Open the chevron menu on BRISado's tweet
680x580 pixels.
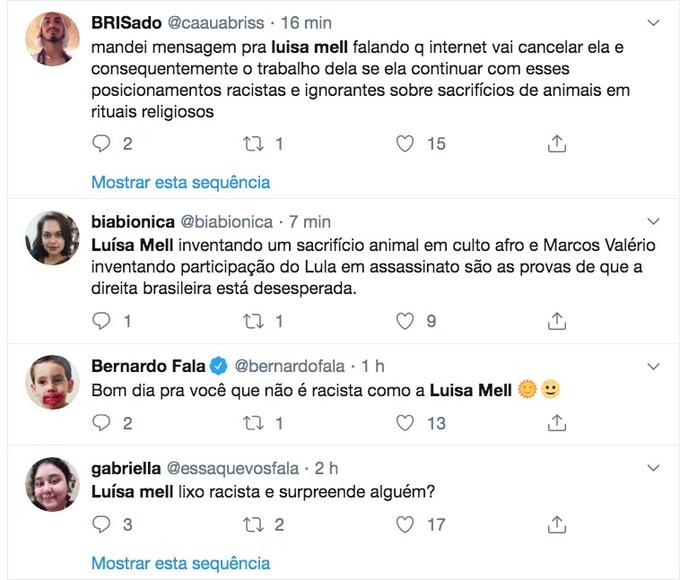654,22
